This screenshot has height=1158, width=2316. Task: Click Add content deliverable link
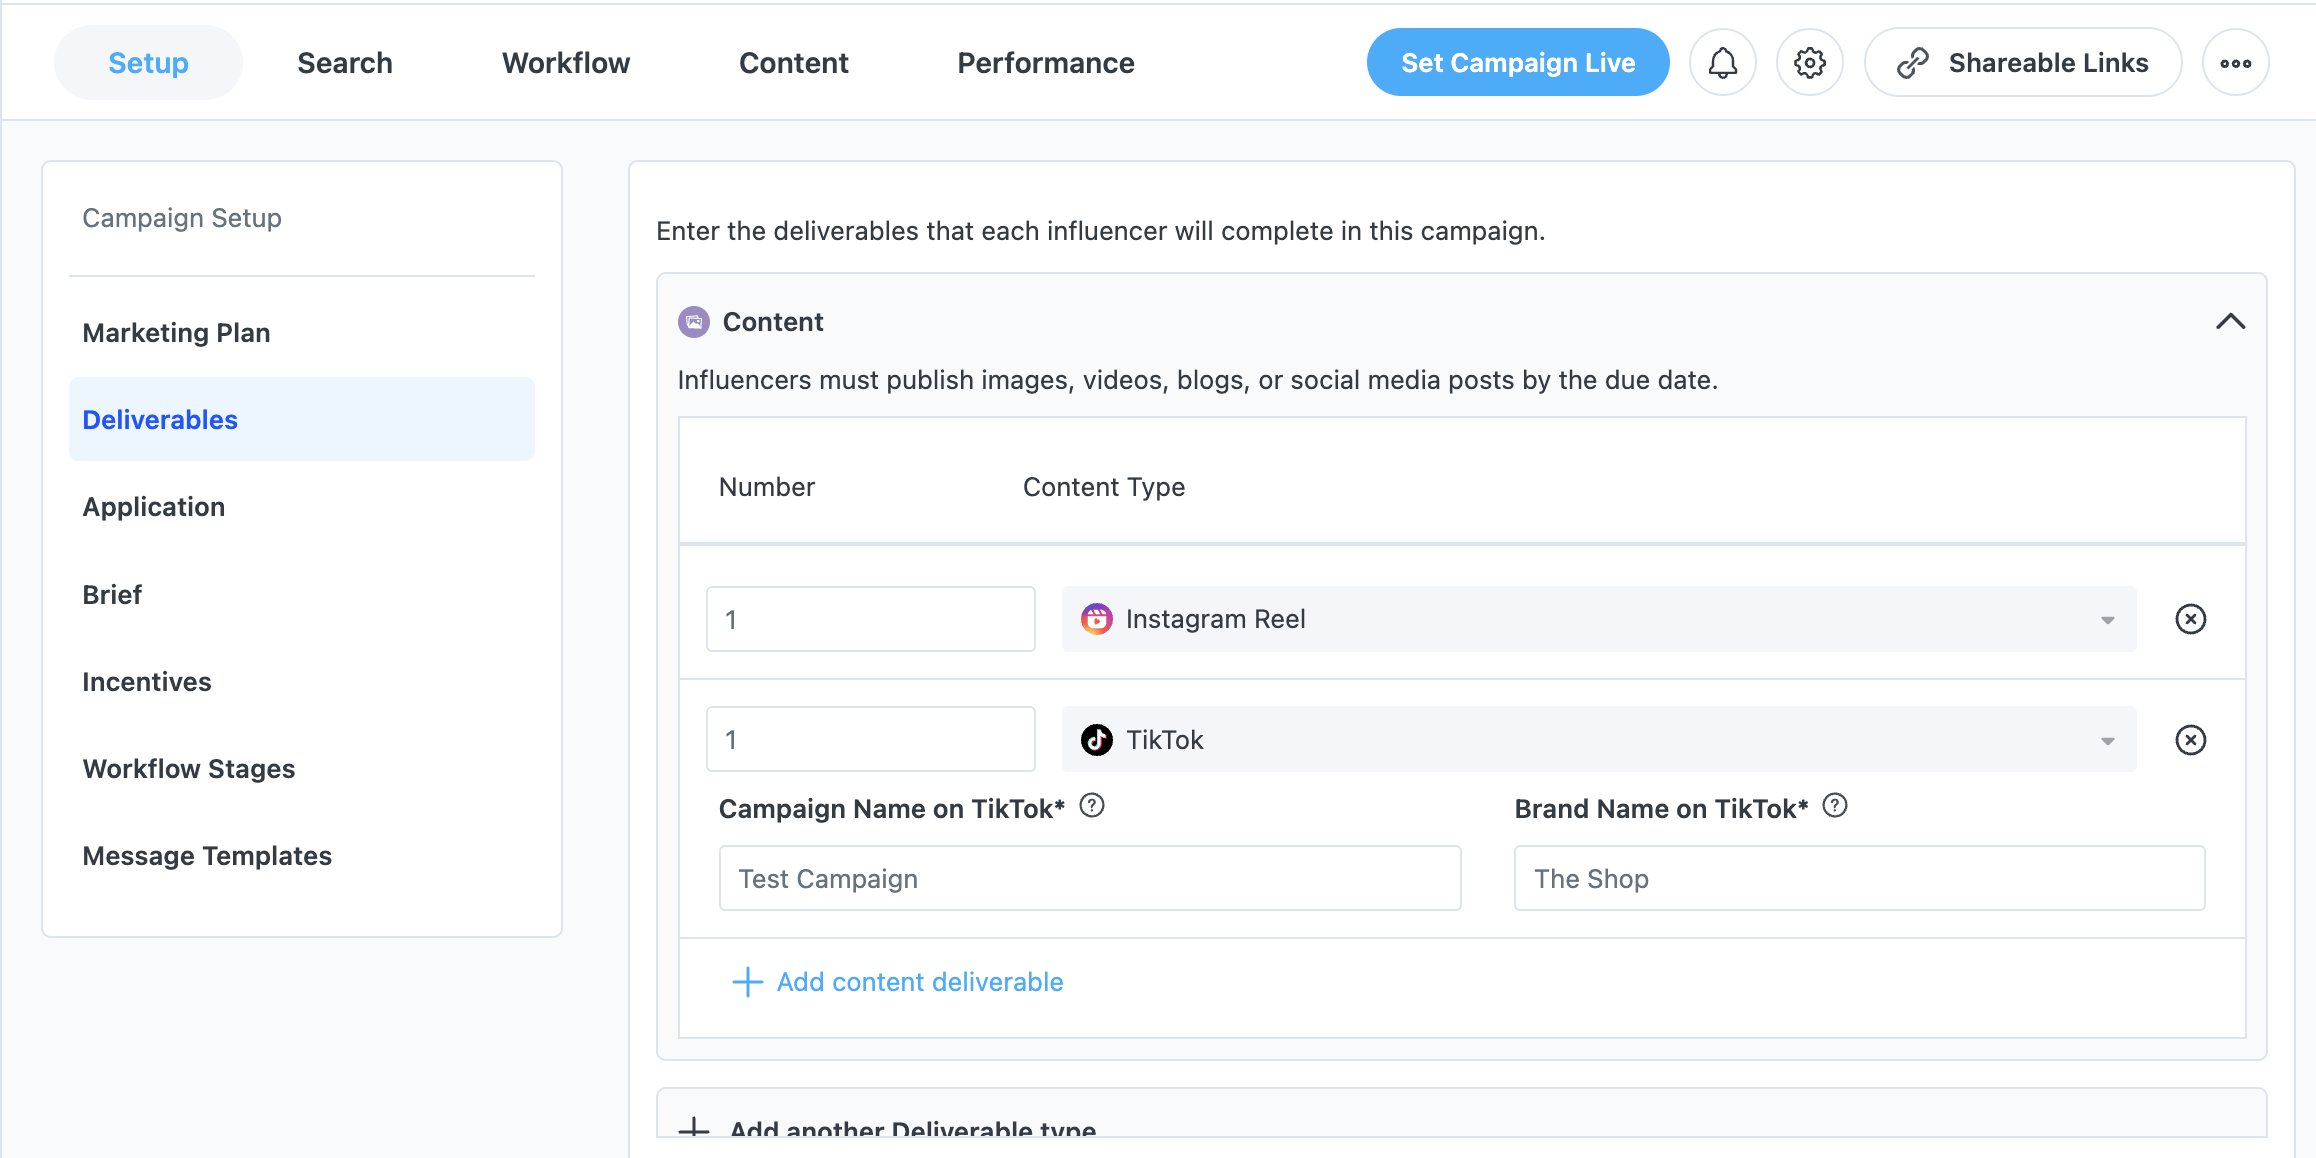919,982
